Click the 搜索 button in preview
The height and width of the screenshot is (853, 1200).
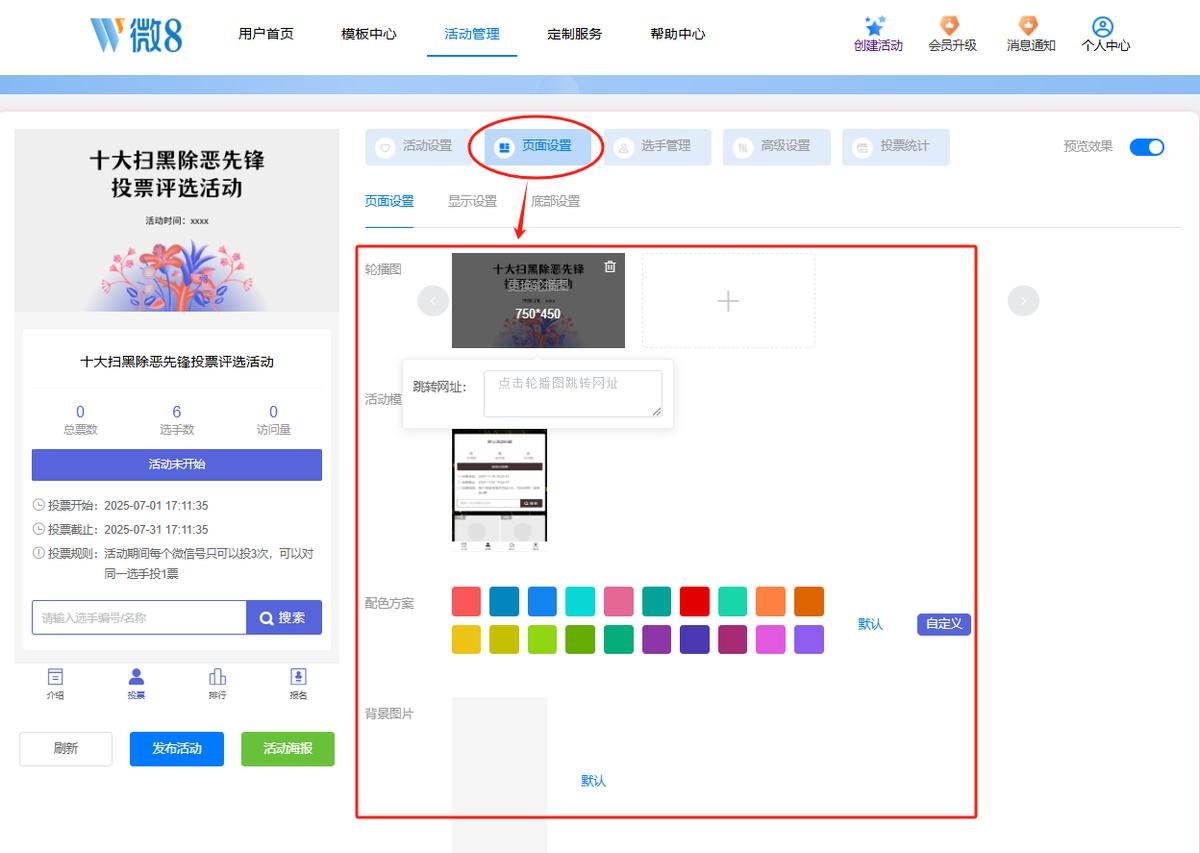click(284, 618)
